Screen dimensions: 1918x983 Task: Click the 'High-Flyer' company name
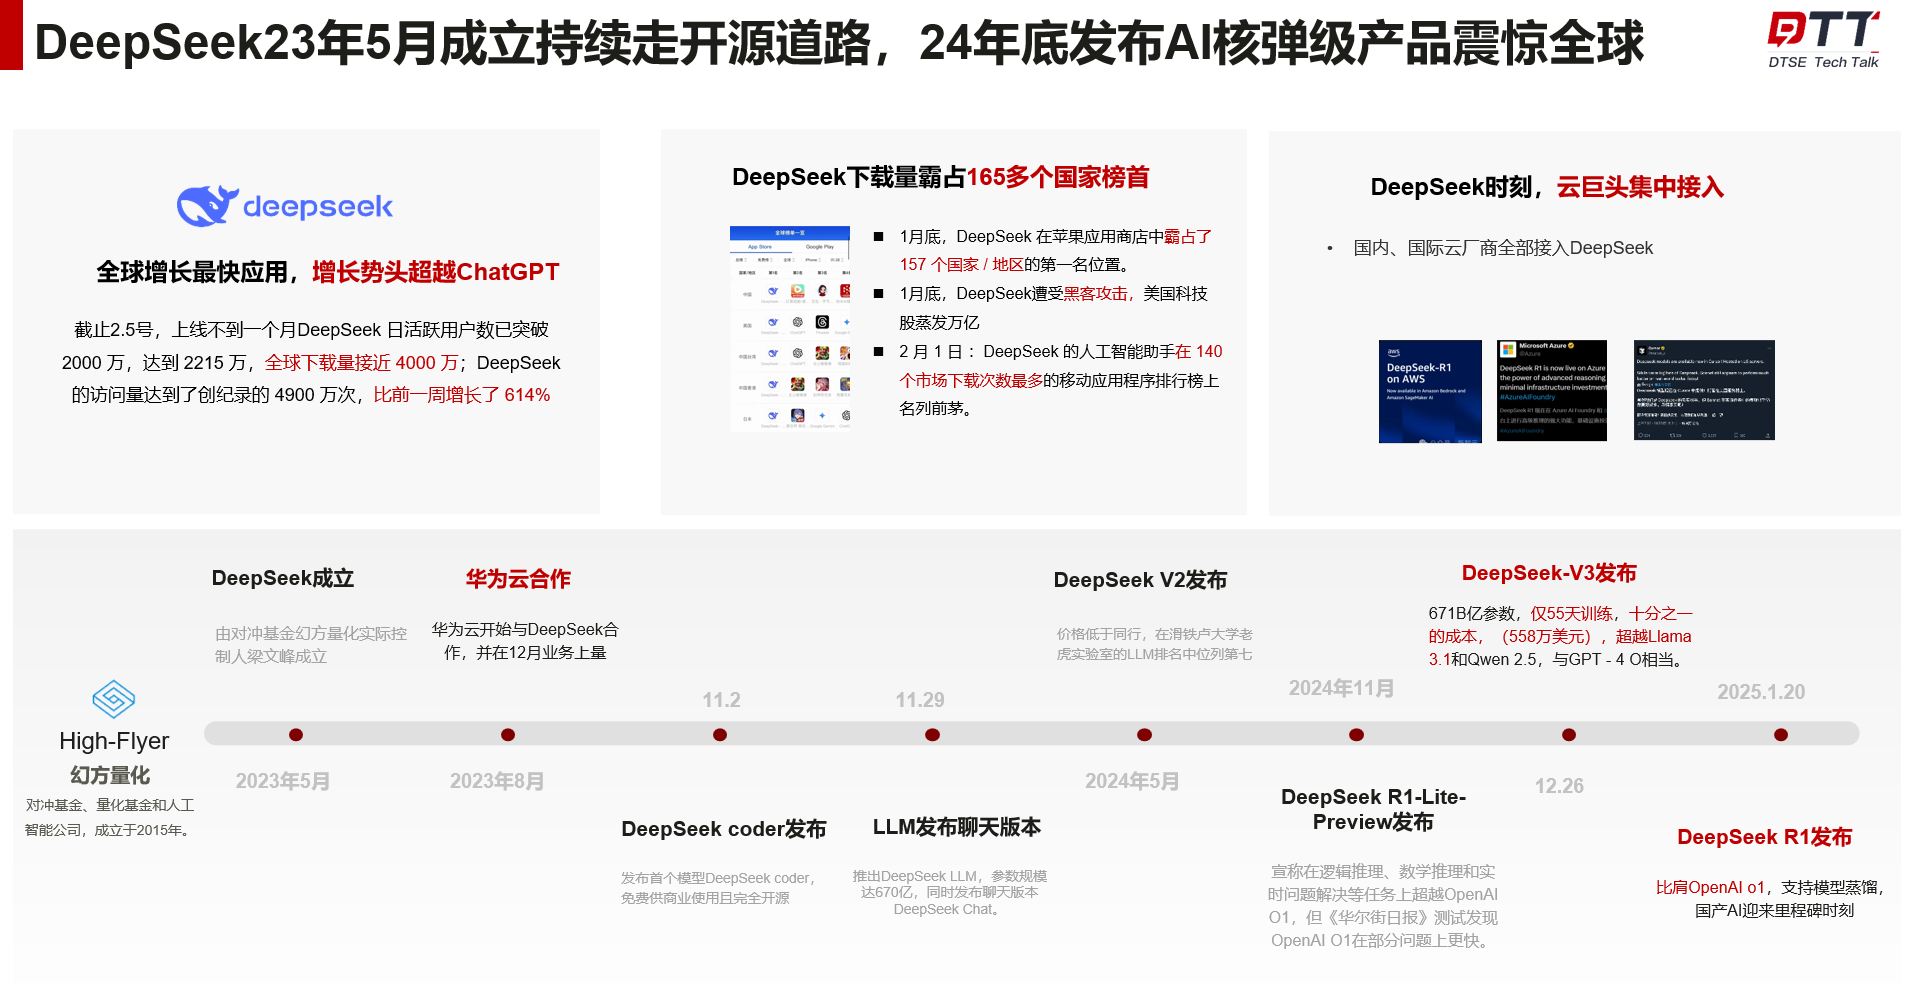tap(114, 741)
